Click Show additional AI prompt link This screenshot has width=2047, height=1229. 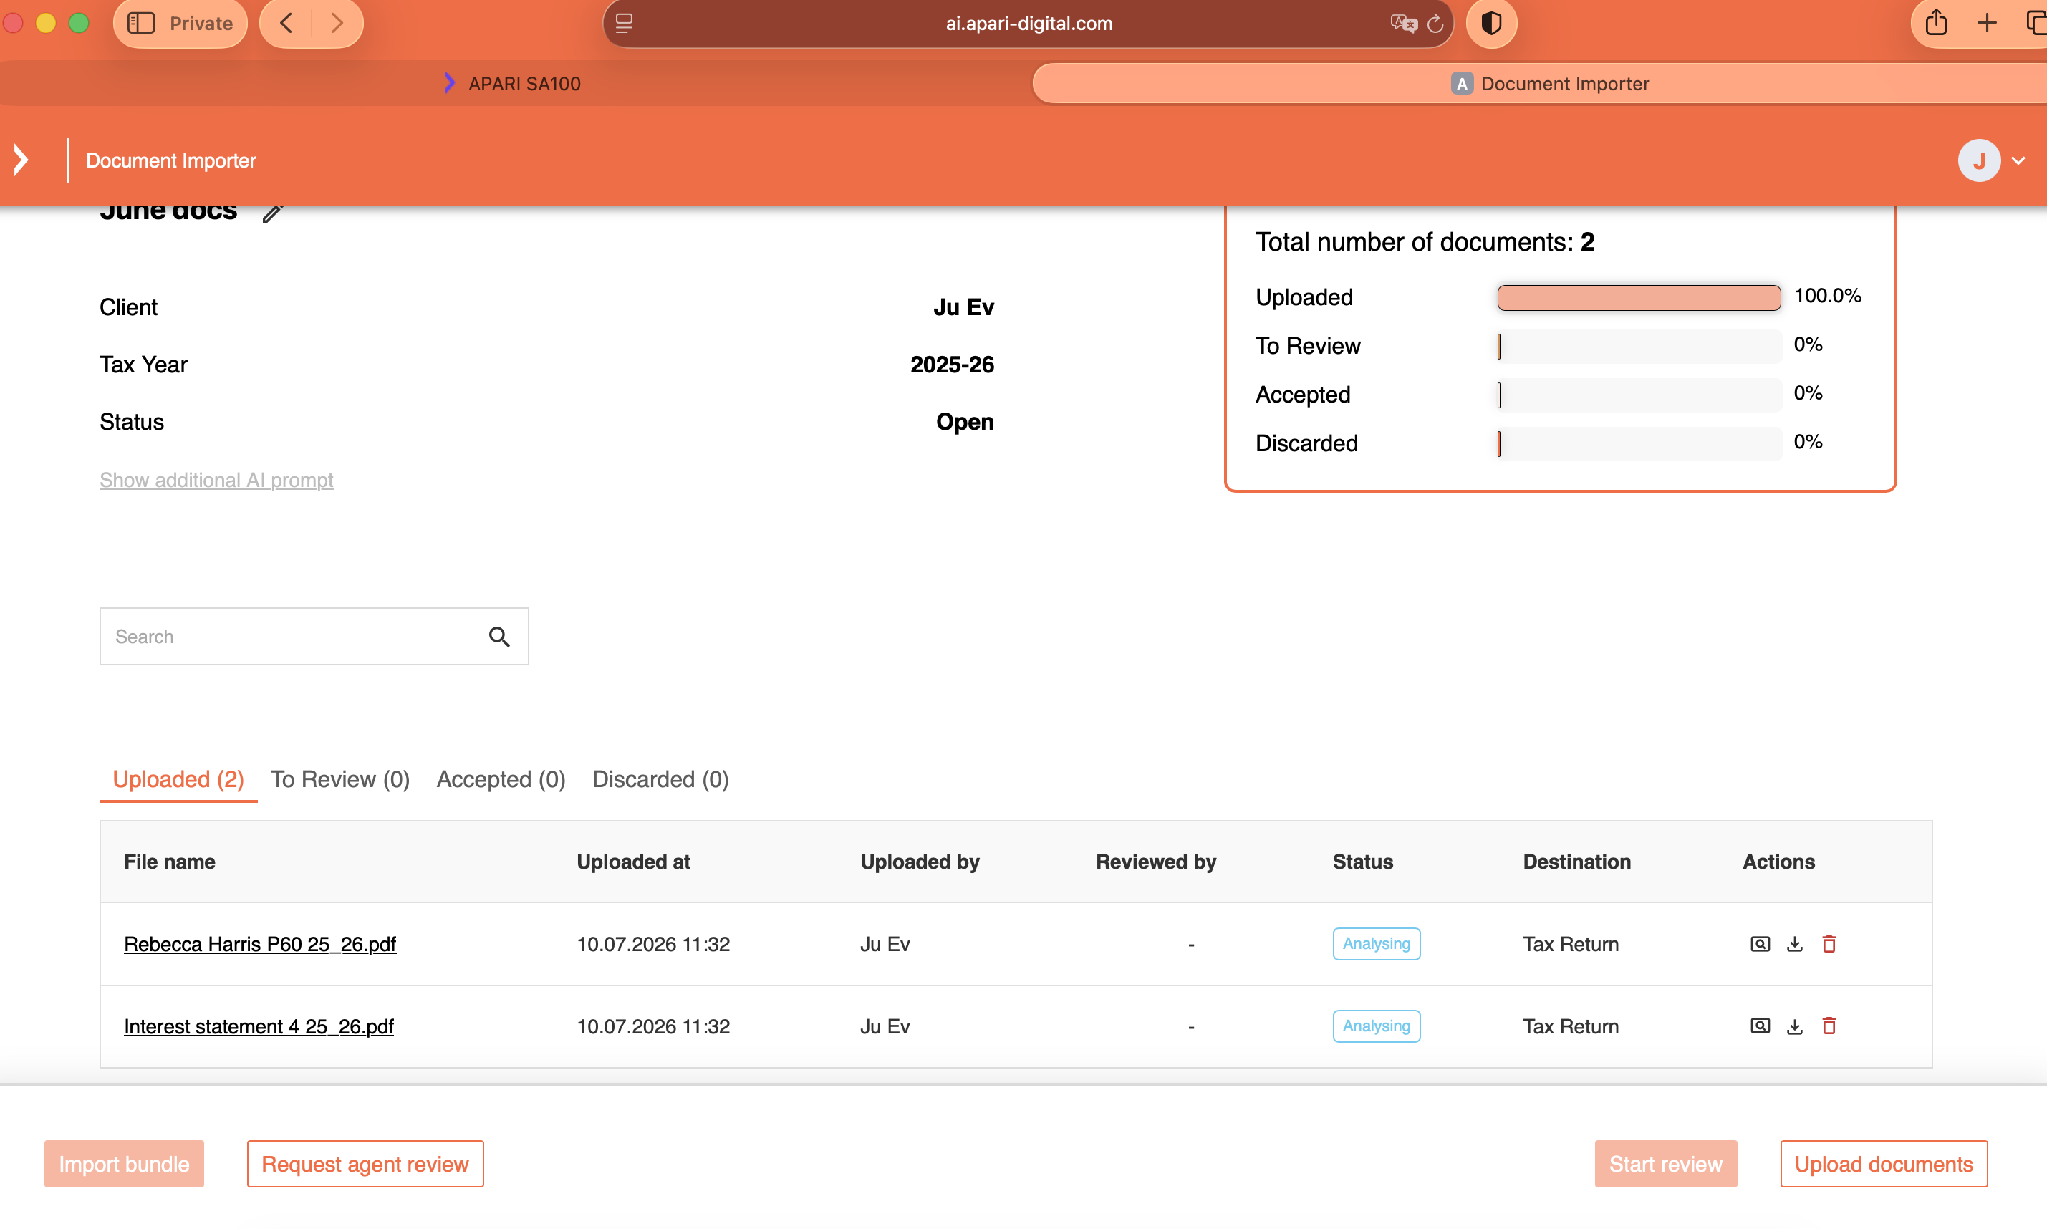[x=216, y=480]
